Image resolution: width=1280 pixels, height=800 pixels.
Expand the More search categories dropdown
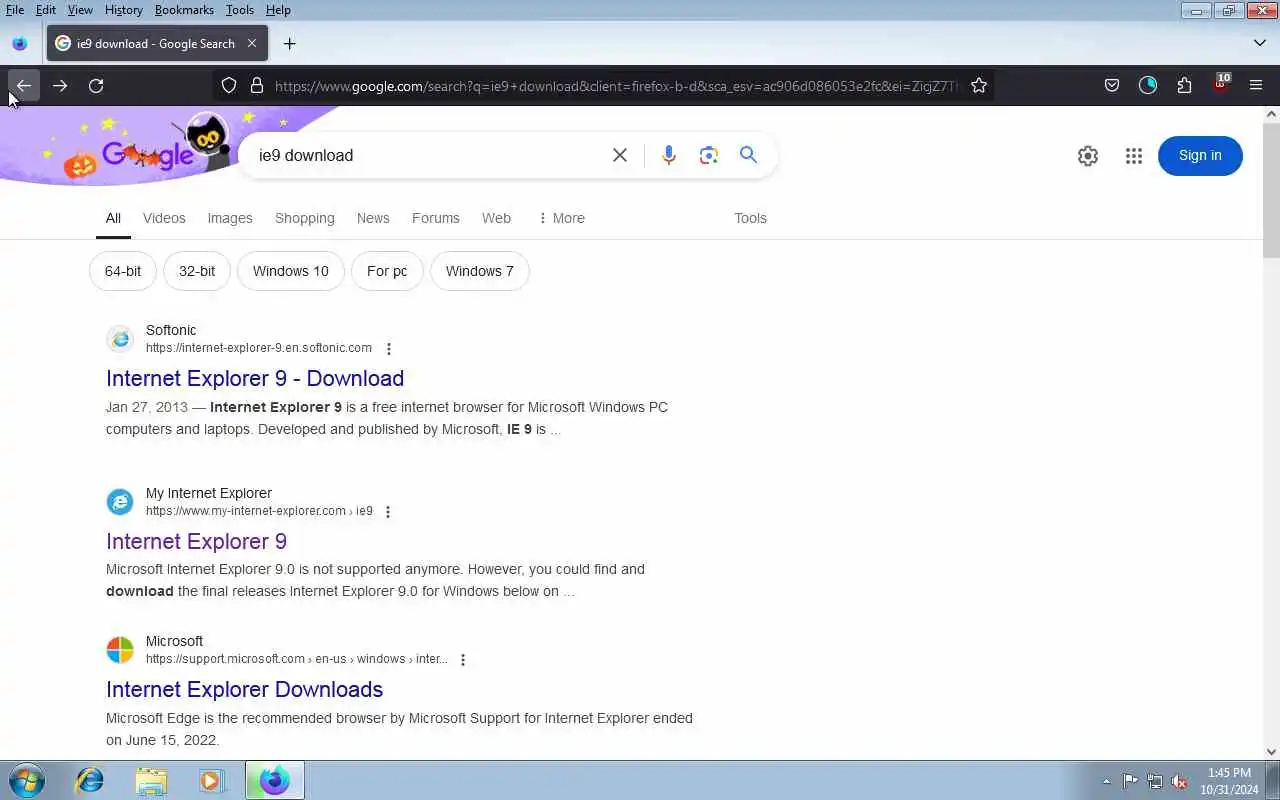tap(561, 218)
